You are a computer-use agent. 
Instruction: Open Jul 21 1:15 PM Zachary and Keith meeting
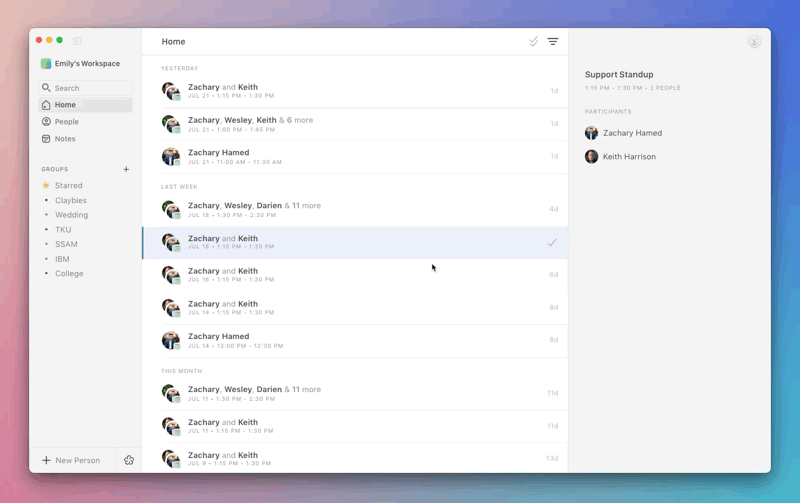[355, 91]
